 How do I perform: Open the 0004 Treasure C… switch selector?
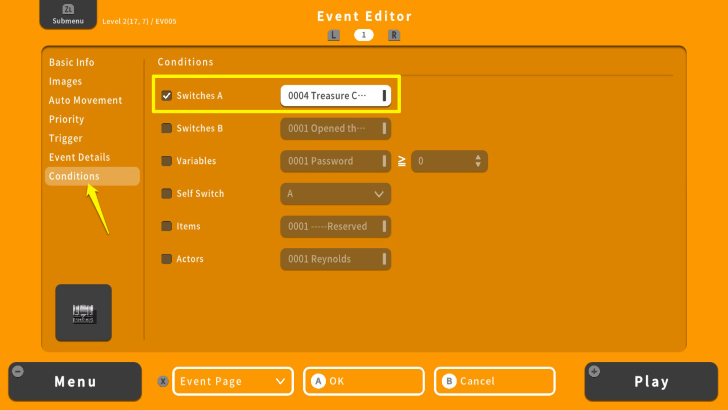[x=336, y=96]
